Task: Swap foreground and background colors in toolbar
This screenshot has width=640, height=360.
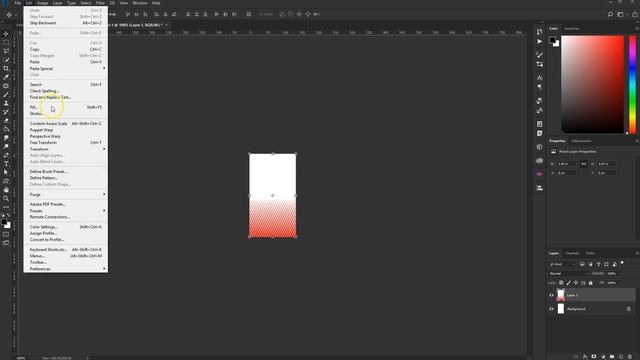Action: (x=8, y=215)
